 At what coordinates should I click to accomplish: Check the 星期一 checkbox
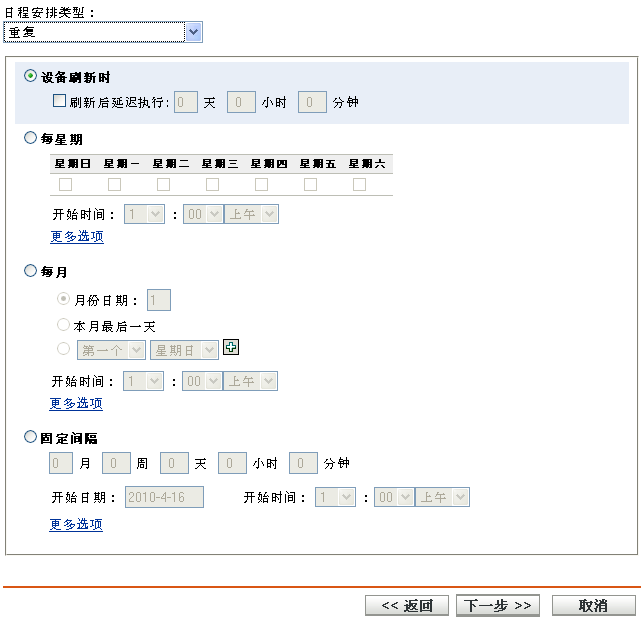[114, 184]
